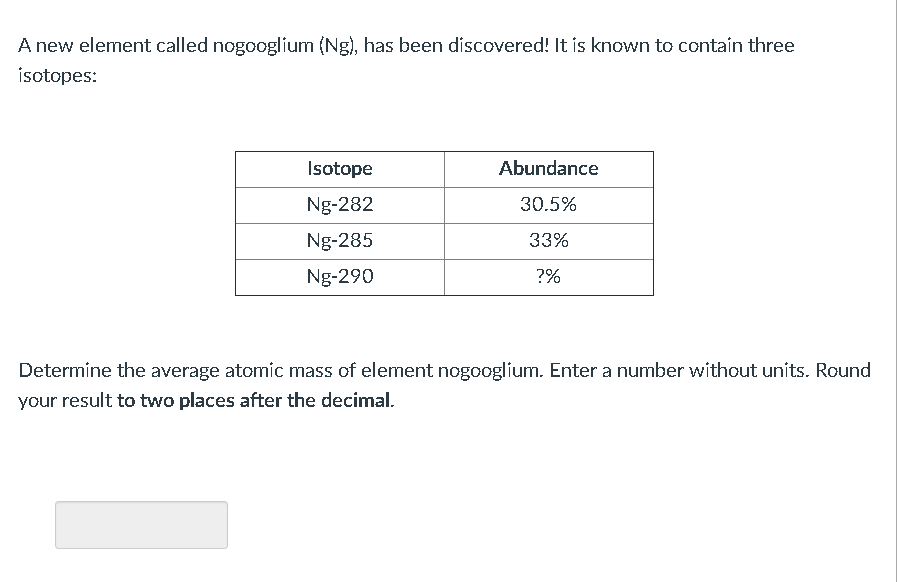
Task: Select the Abundance column header
Action: coord(548,169)
